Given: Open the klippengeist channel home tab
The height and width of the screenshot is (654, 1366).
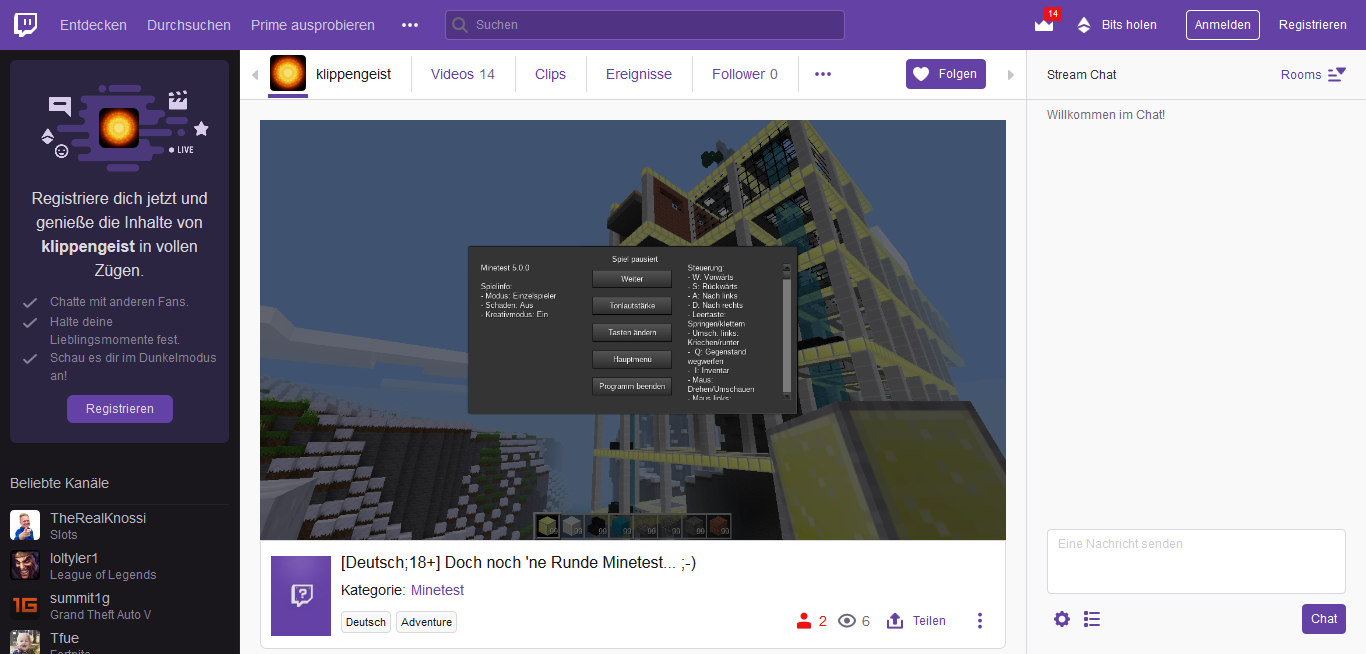Looking at the screenshot, I should (x=353, y=74).
